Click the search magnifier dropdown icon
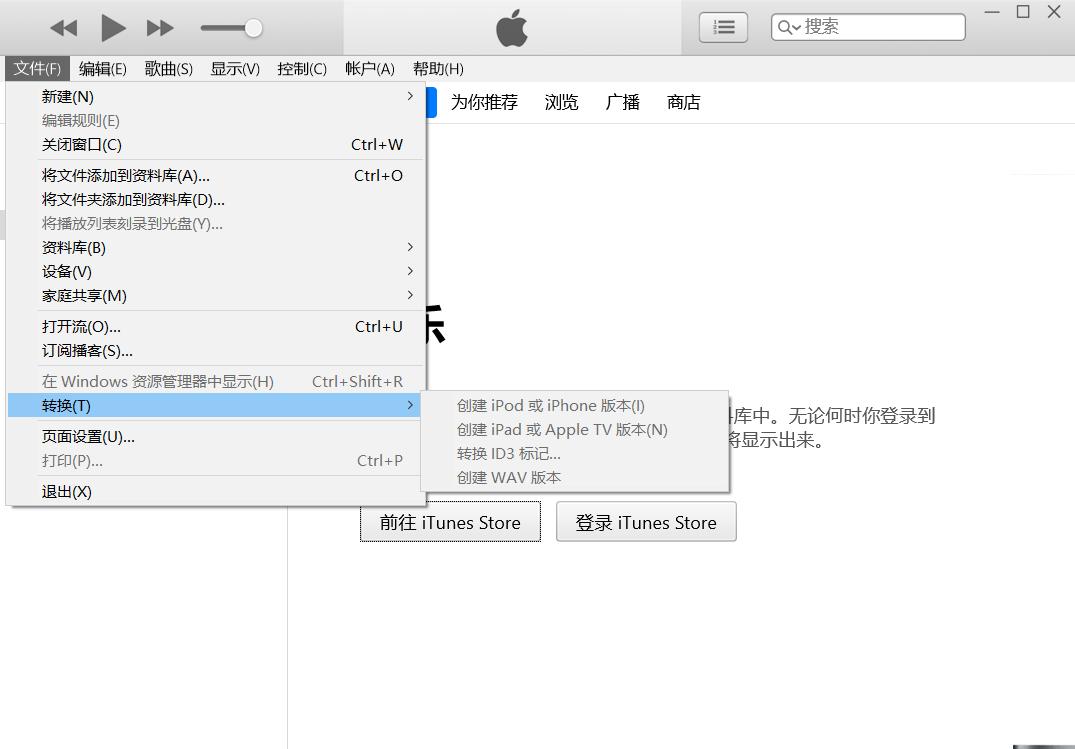1075x749 pixels. (789, 27)
